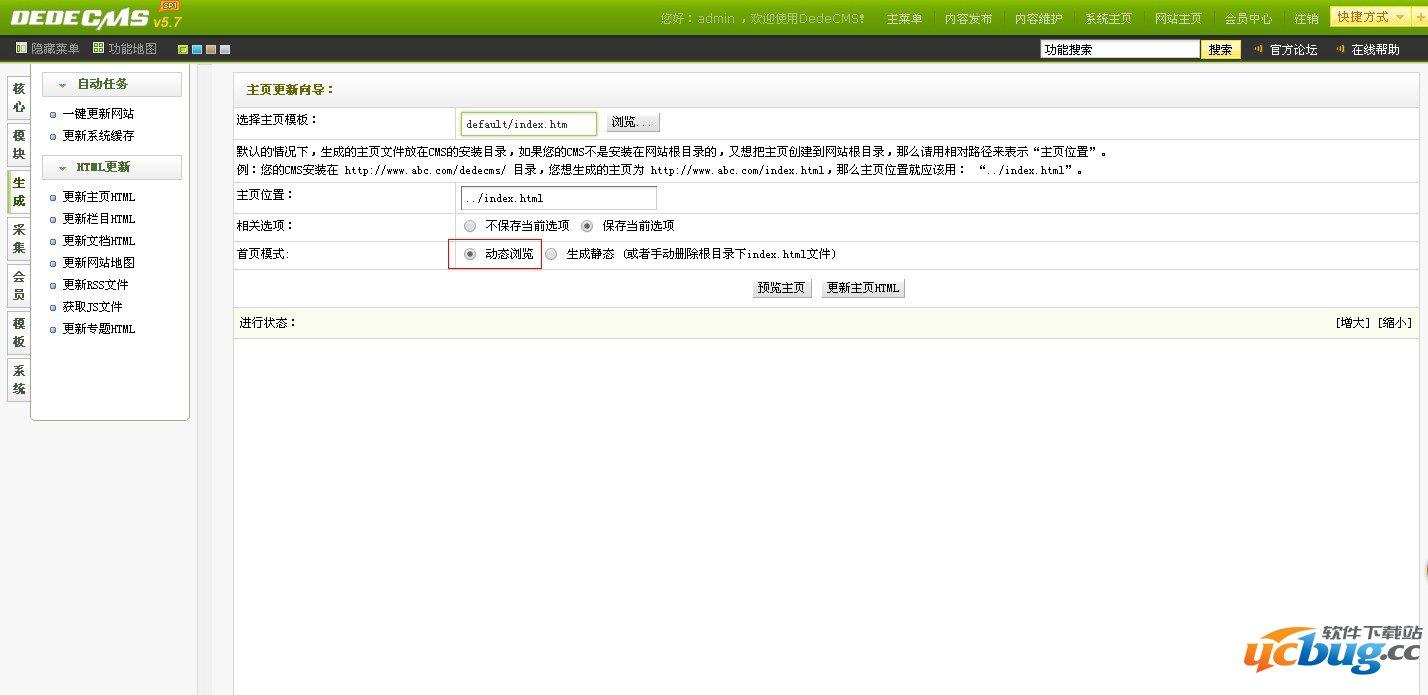The width and height of the screenshot is (1428, 695).
Task: Open 更新主页HTML in sidebar
Action: (99, 197)
